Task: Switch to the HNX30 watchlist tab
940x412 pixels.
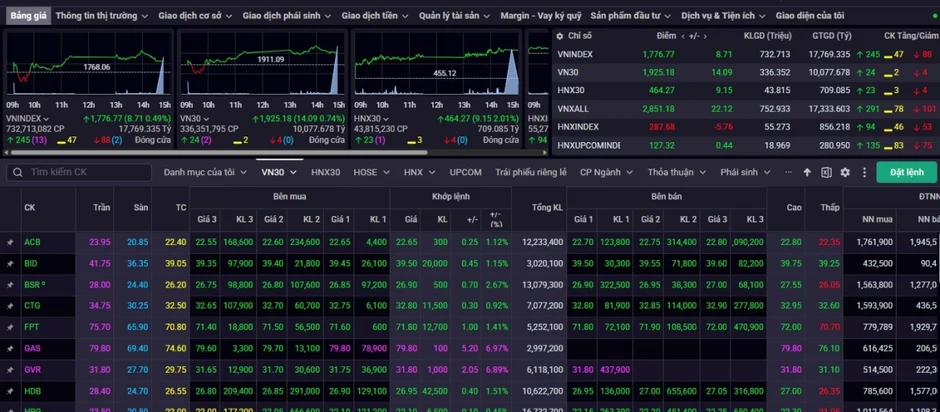Action: [326, 172]
